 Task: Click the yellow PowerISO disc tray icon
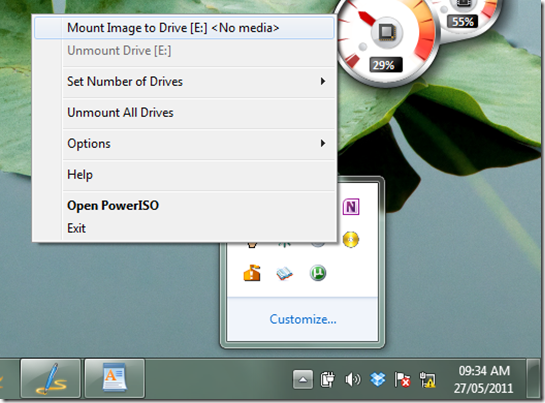click(x=351, y=240)
